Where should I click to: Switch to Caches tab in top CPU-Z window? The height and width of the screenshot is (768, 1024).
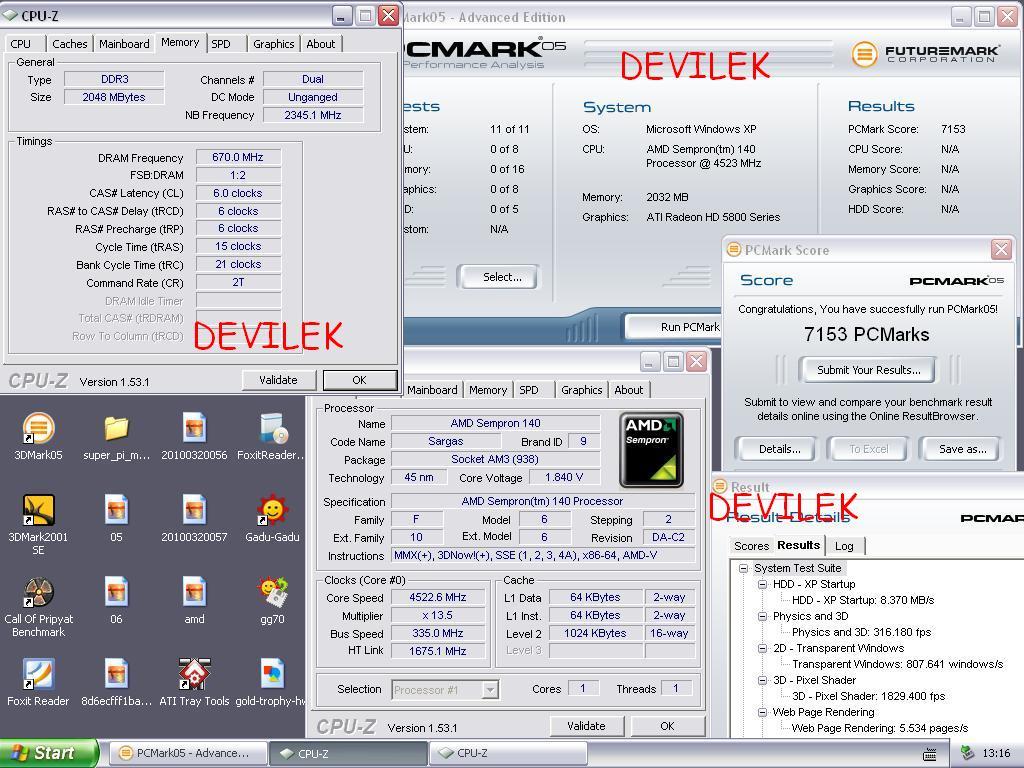69,44
